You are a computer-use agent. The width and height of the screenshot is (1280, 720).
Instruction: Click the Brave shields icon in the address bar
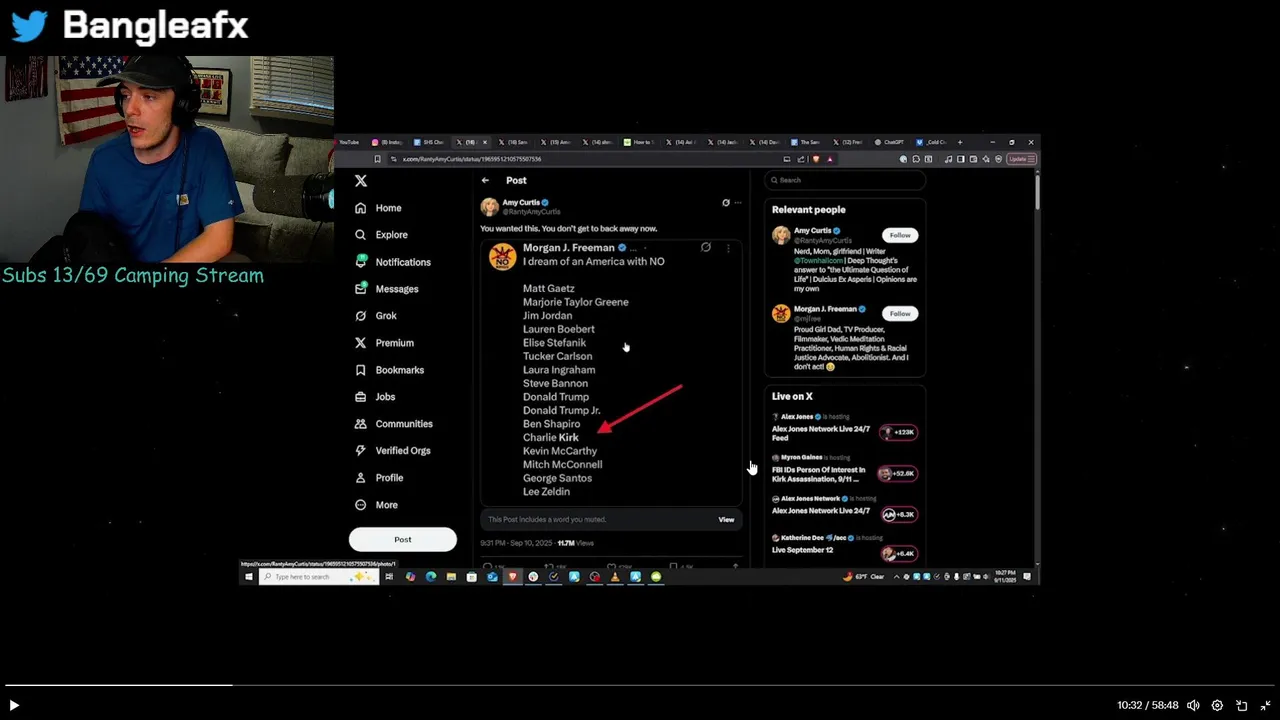tap(816, 159)
